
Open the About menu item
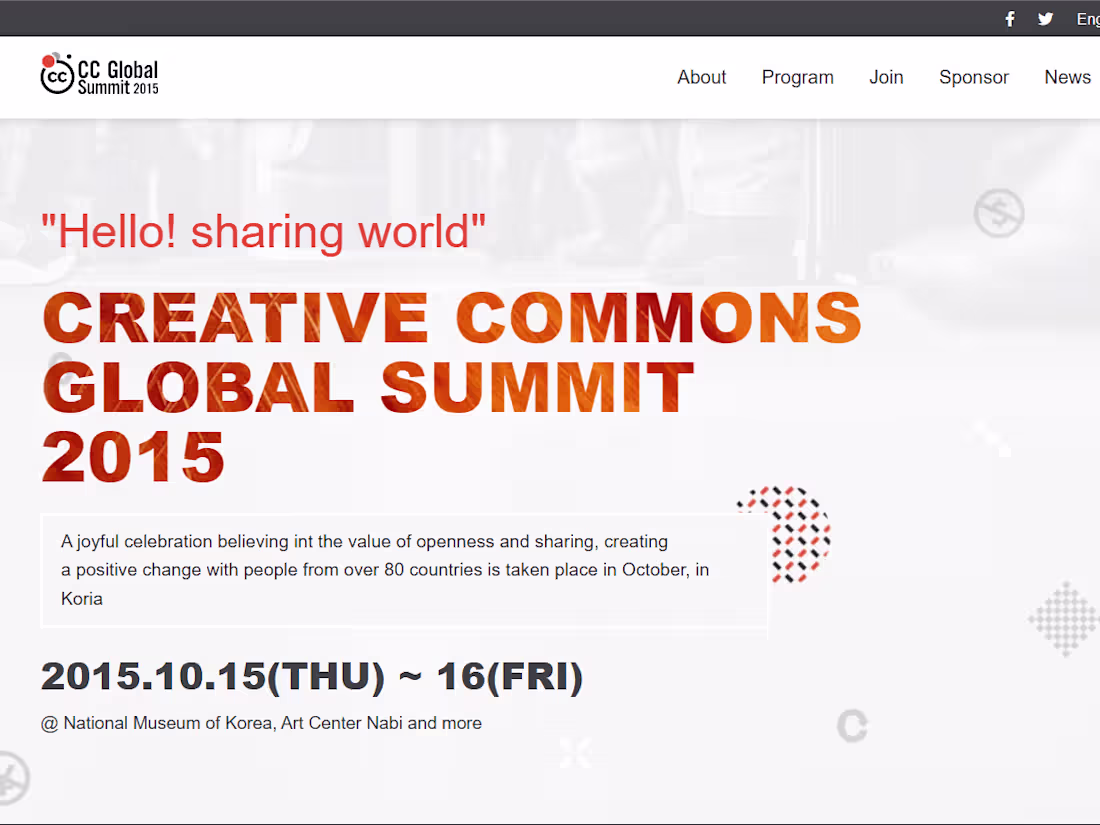click(702, 77)
